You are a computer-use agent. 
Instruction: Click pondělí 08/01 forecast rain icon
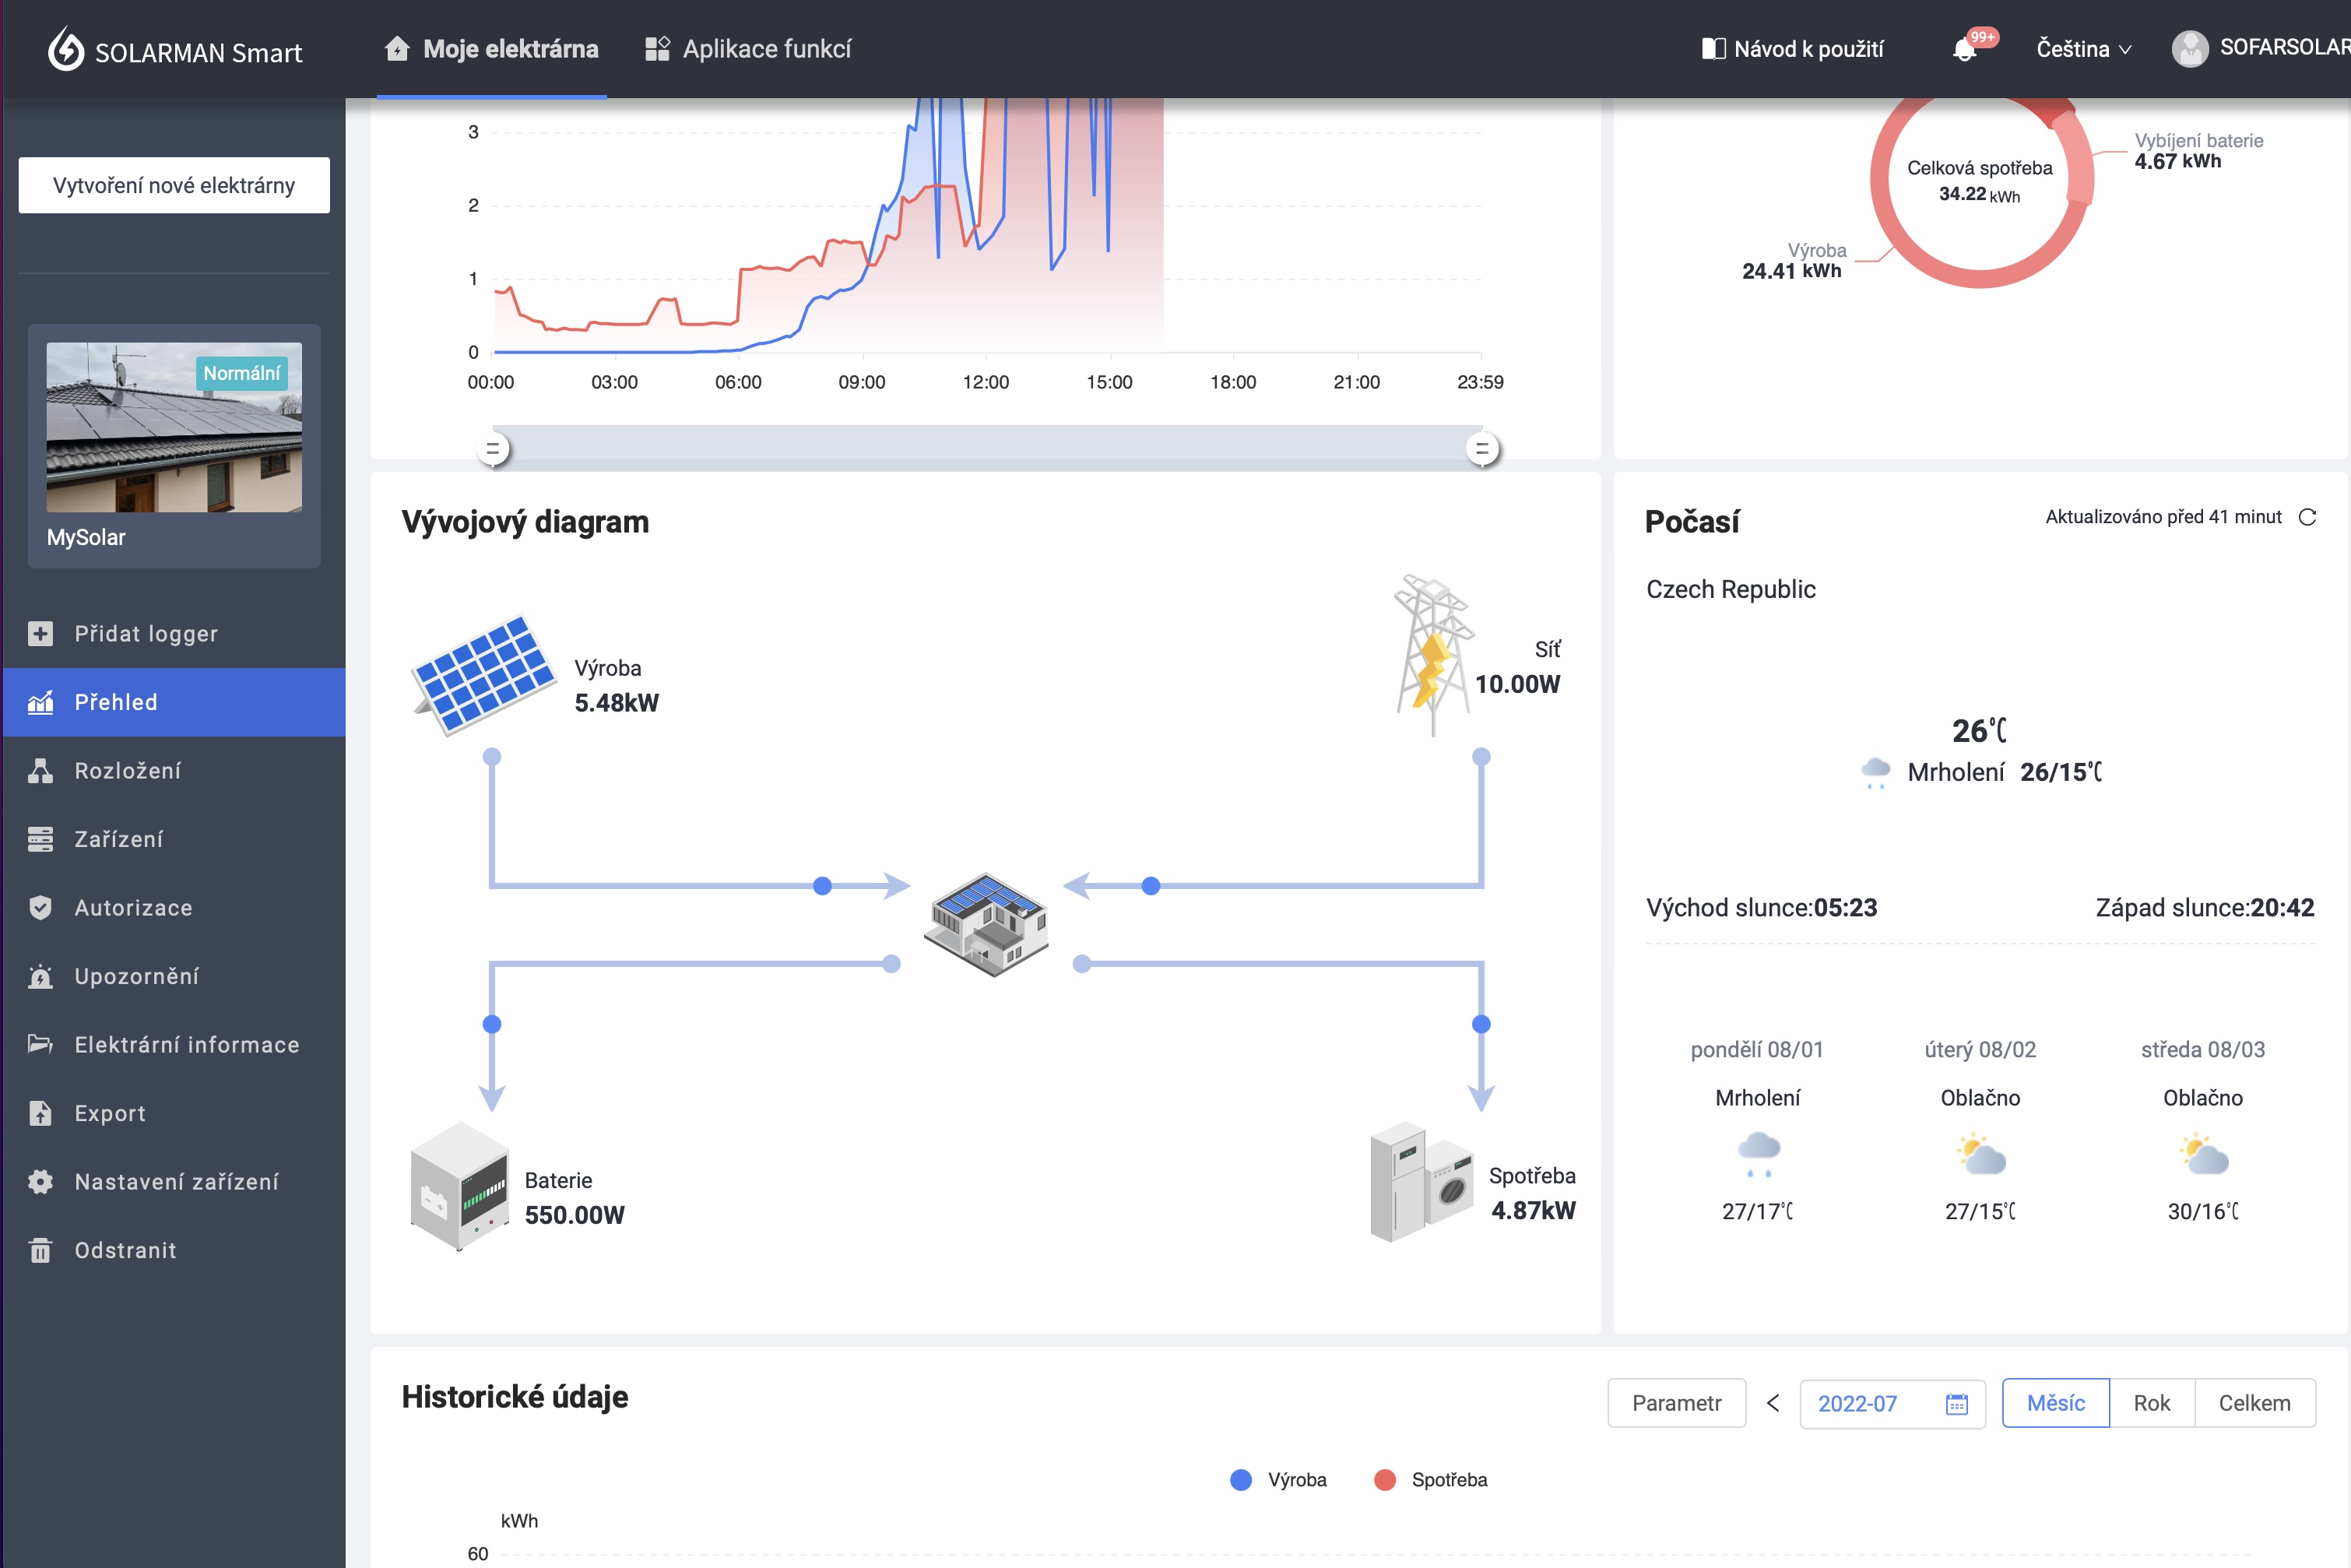pos(1759,1154)
